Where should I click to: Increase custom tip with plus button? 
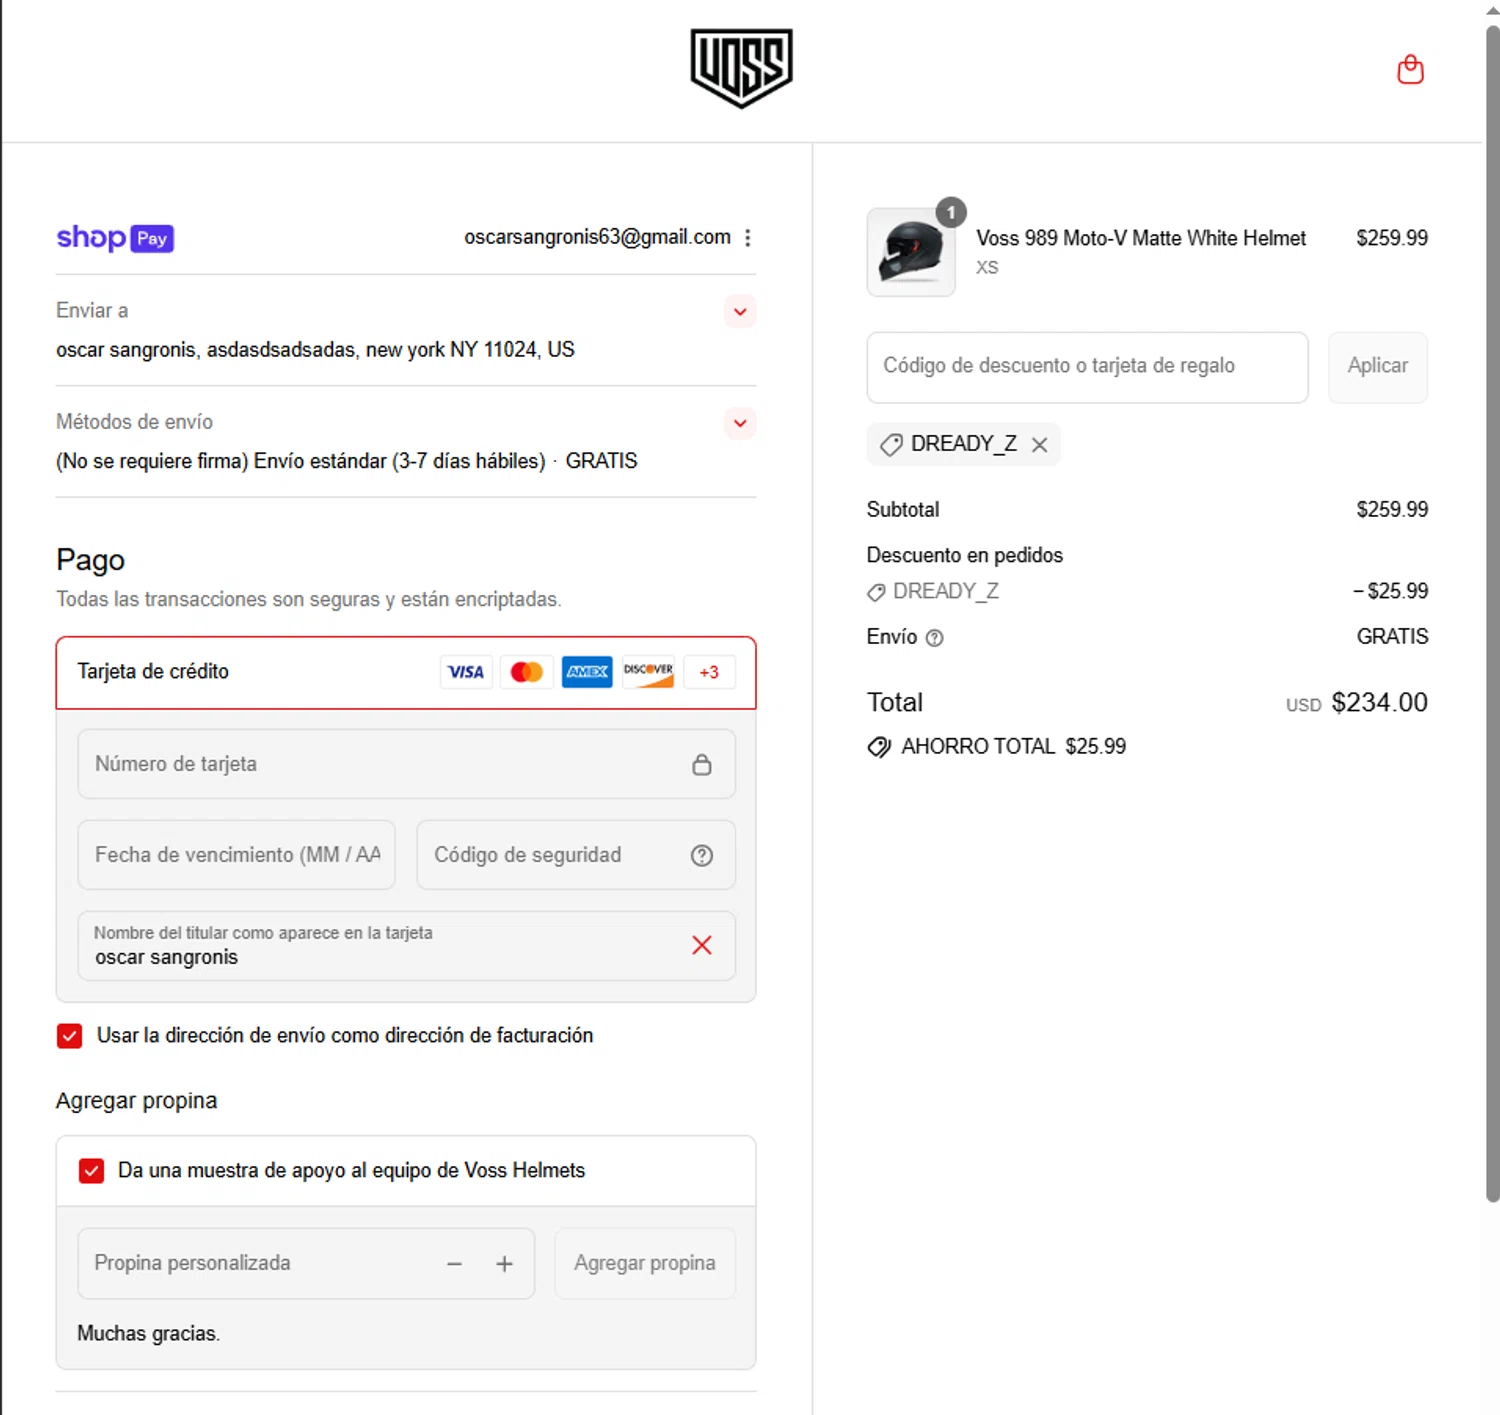504,1264
